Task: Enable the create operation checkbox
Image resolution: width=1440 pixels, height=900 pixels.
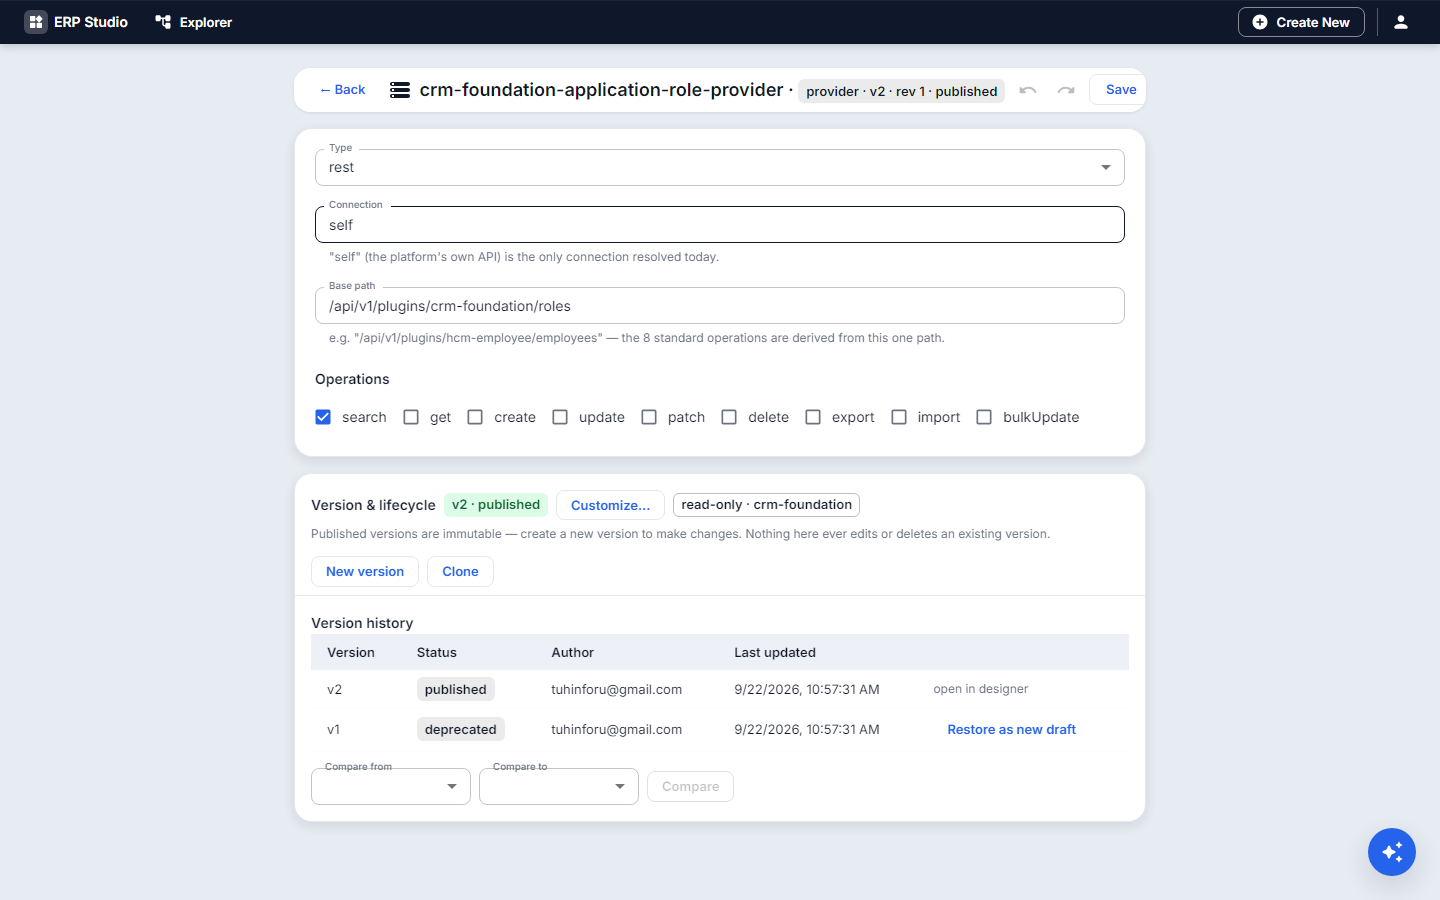Action: tap(475, 417)
